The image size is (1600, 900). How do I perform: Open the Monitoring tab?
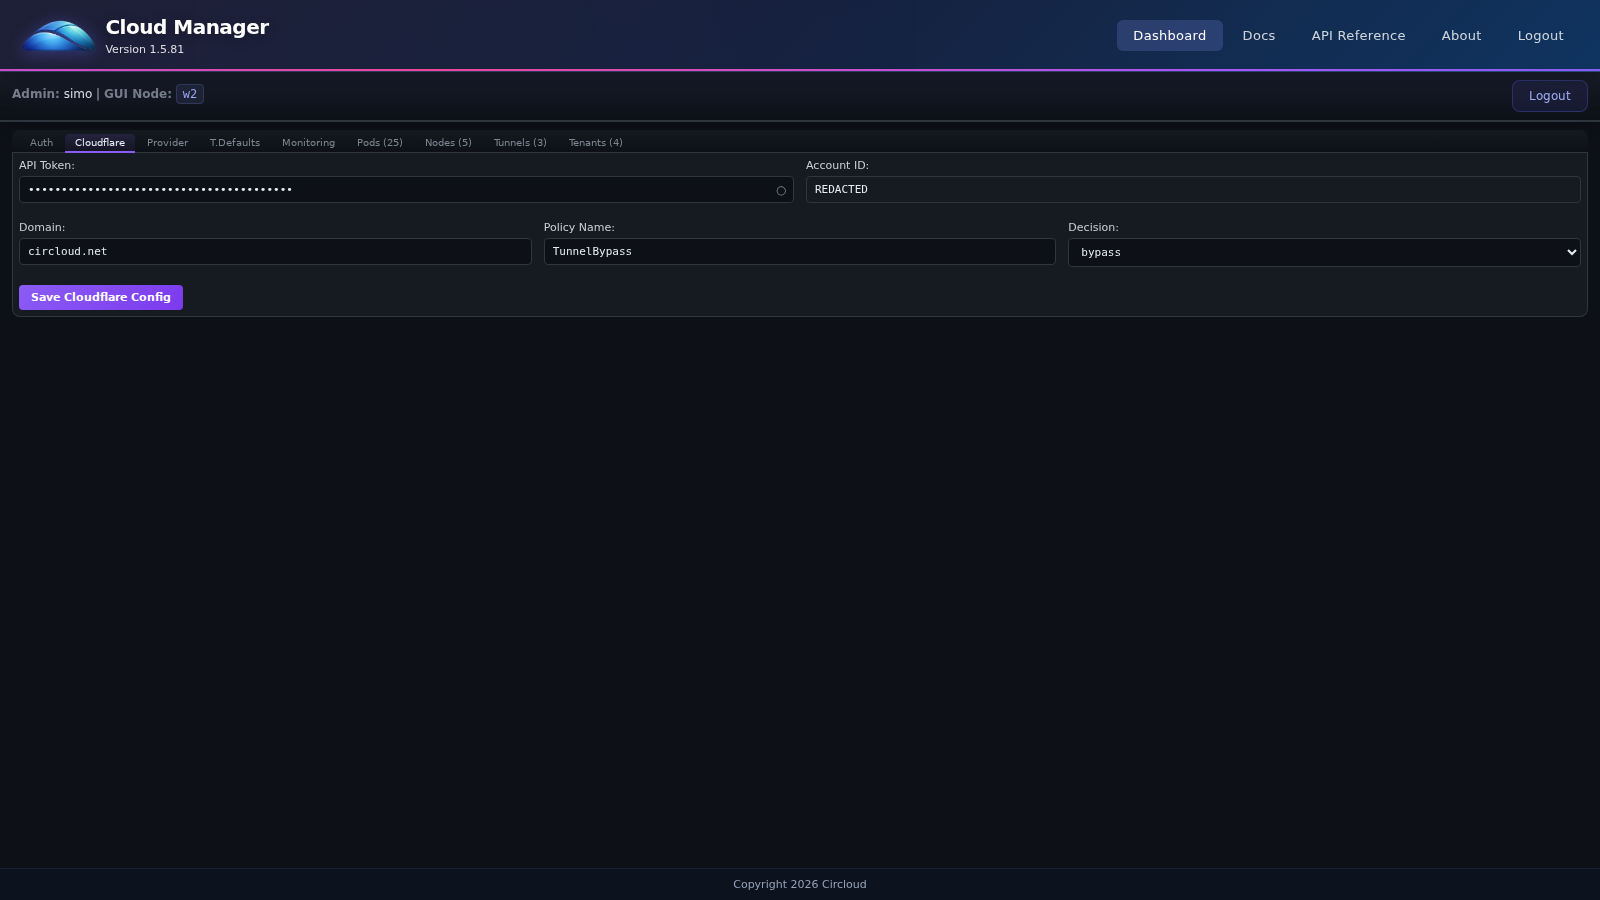(x=308, y=142)
